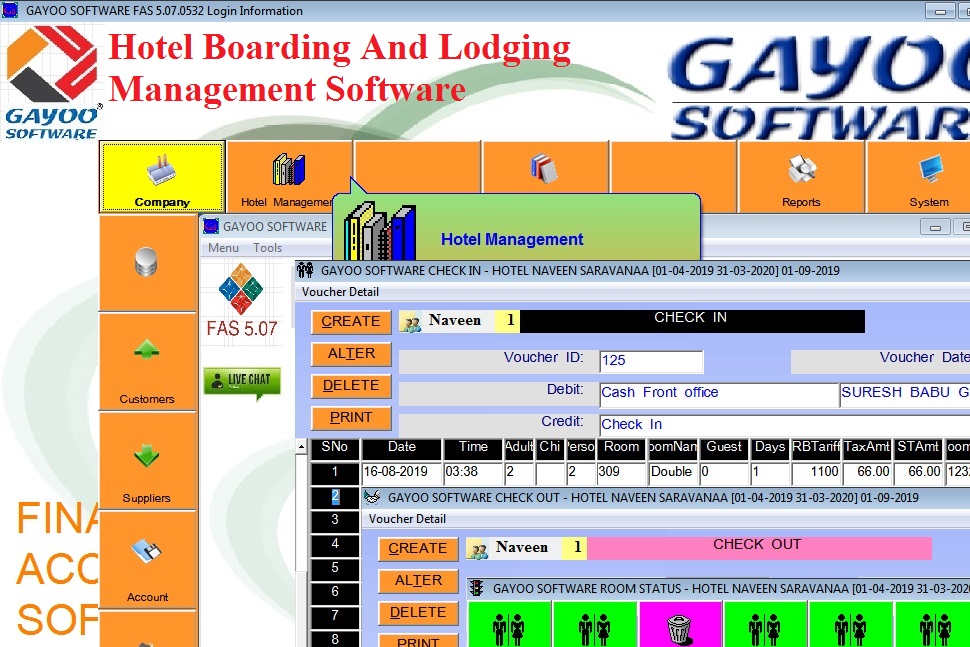Click the room name cell 'Double'
This screenshot has height=647, width=970.
click(672, 473)
